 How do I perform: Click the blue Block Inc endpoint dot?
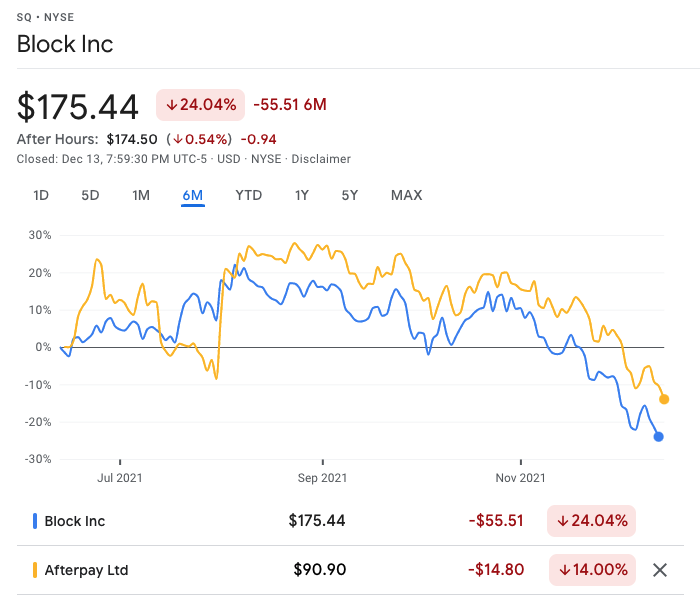point(659,436)
